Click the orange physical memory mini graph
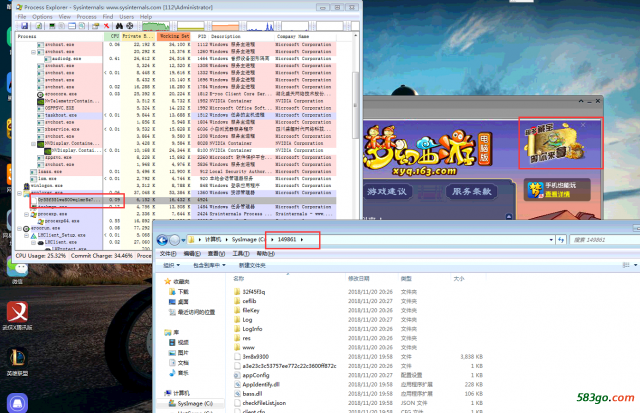 click(x=225, y=26)
